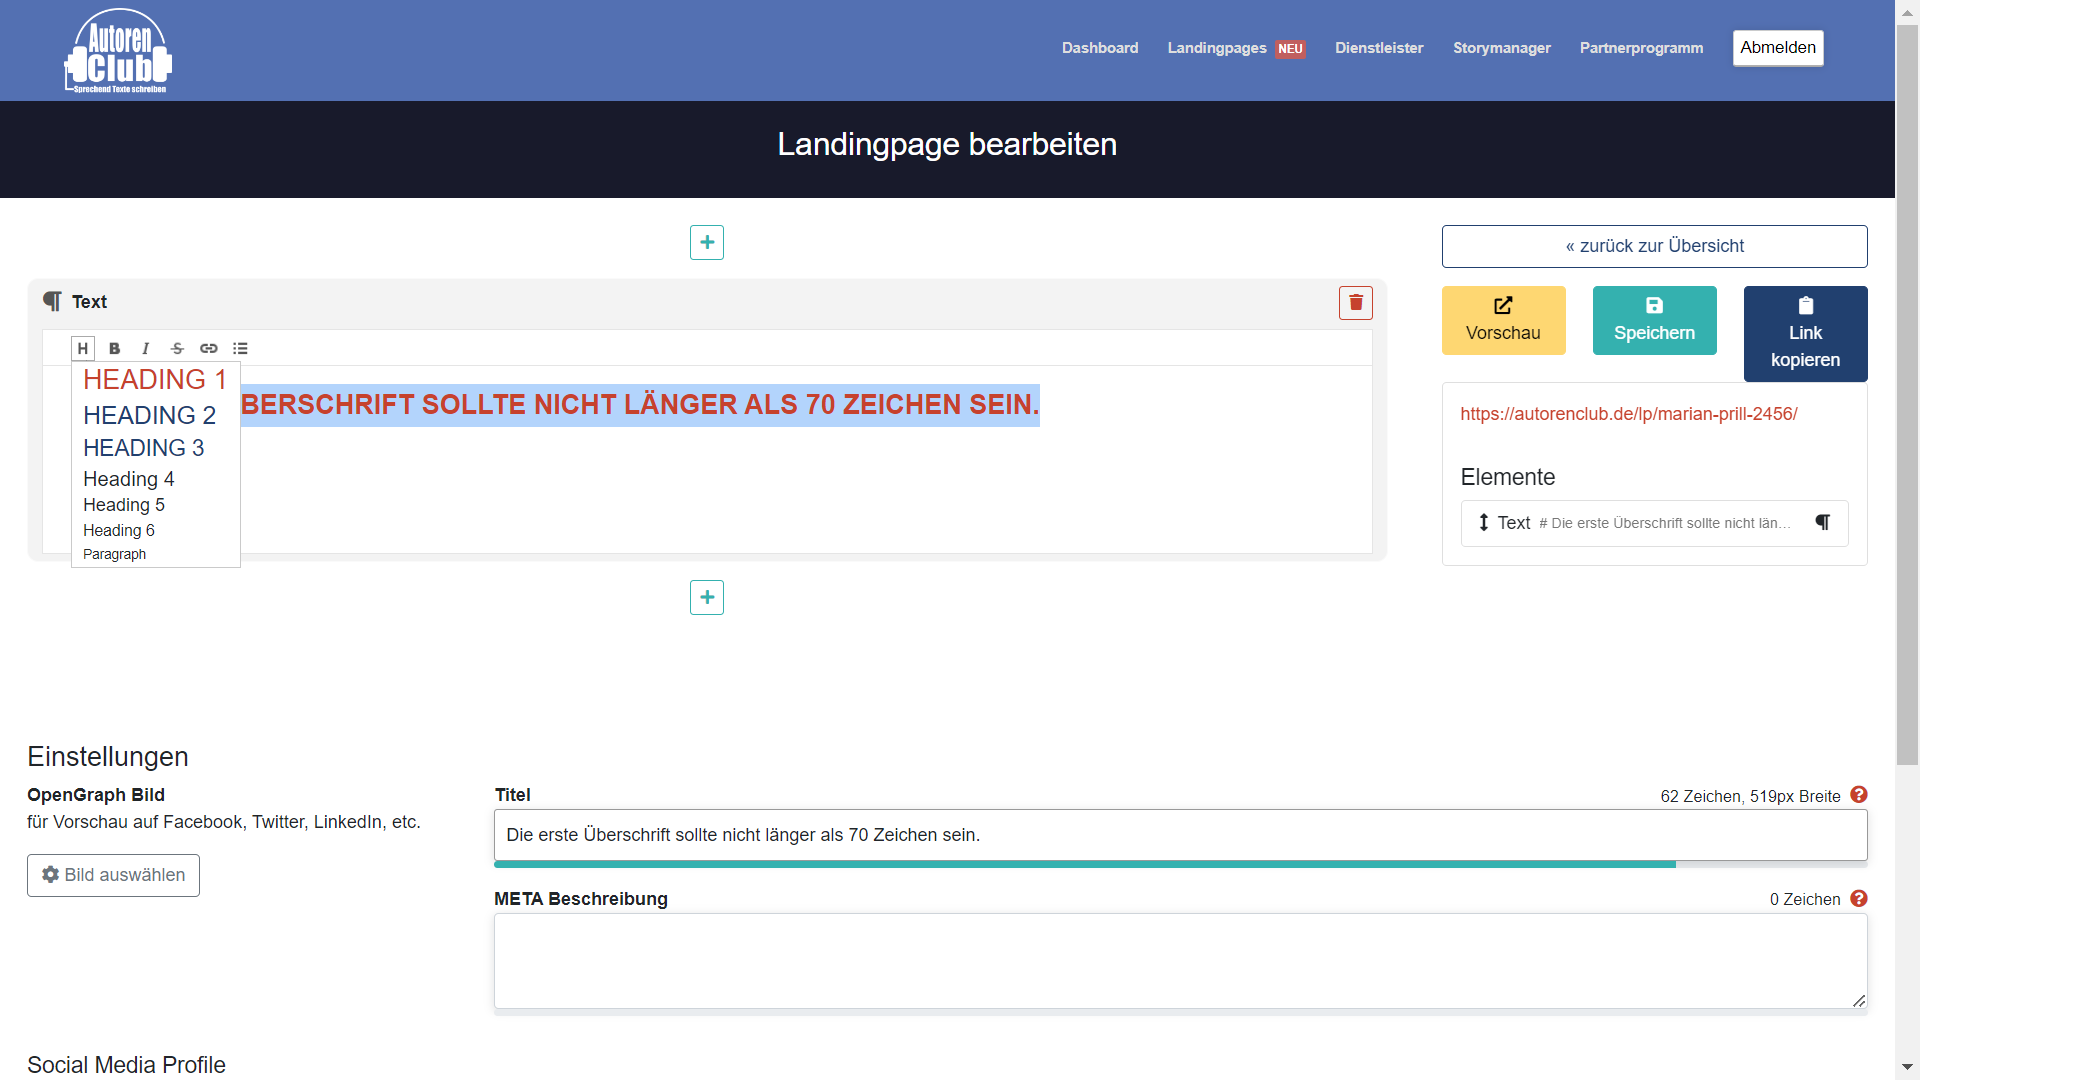Pick Heading 4 style option
The image size is (2074, 1080).
tap(128, 479)
